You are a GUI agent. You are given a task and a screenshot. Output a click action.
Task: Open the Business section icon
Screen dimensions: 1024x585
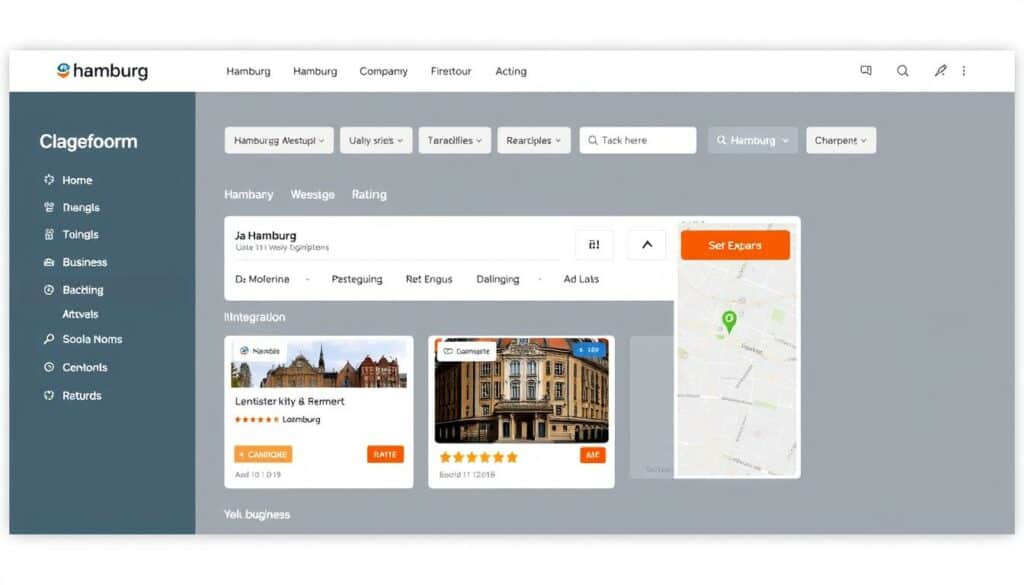pyautogui.click(x=49, y=261)
